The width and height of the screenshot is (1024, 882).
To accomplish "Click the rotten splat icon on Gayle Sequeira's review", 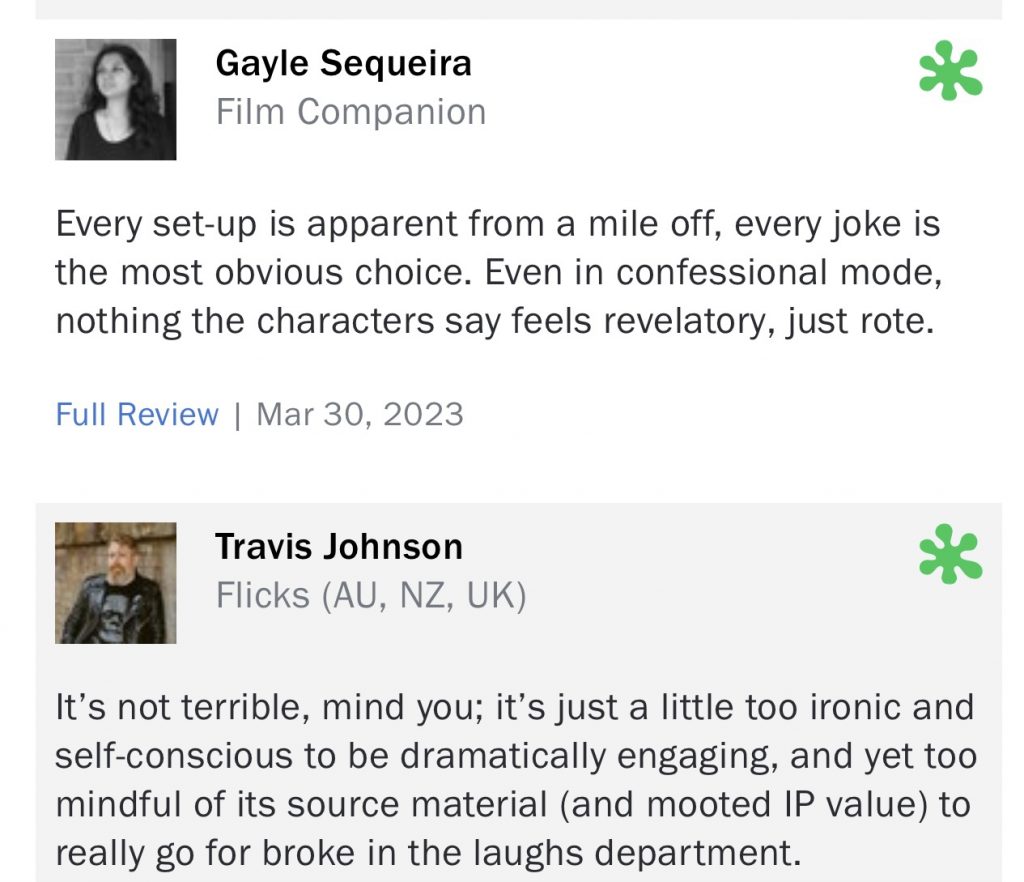I will [x=950, y=73].
